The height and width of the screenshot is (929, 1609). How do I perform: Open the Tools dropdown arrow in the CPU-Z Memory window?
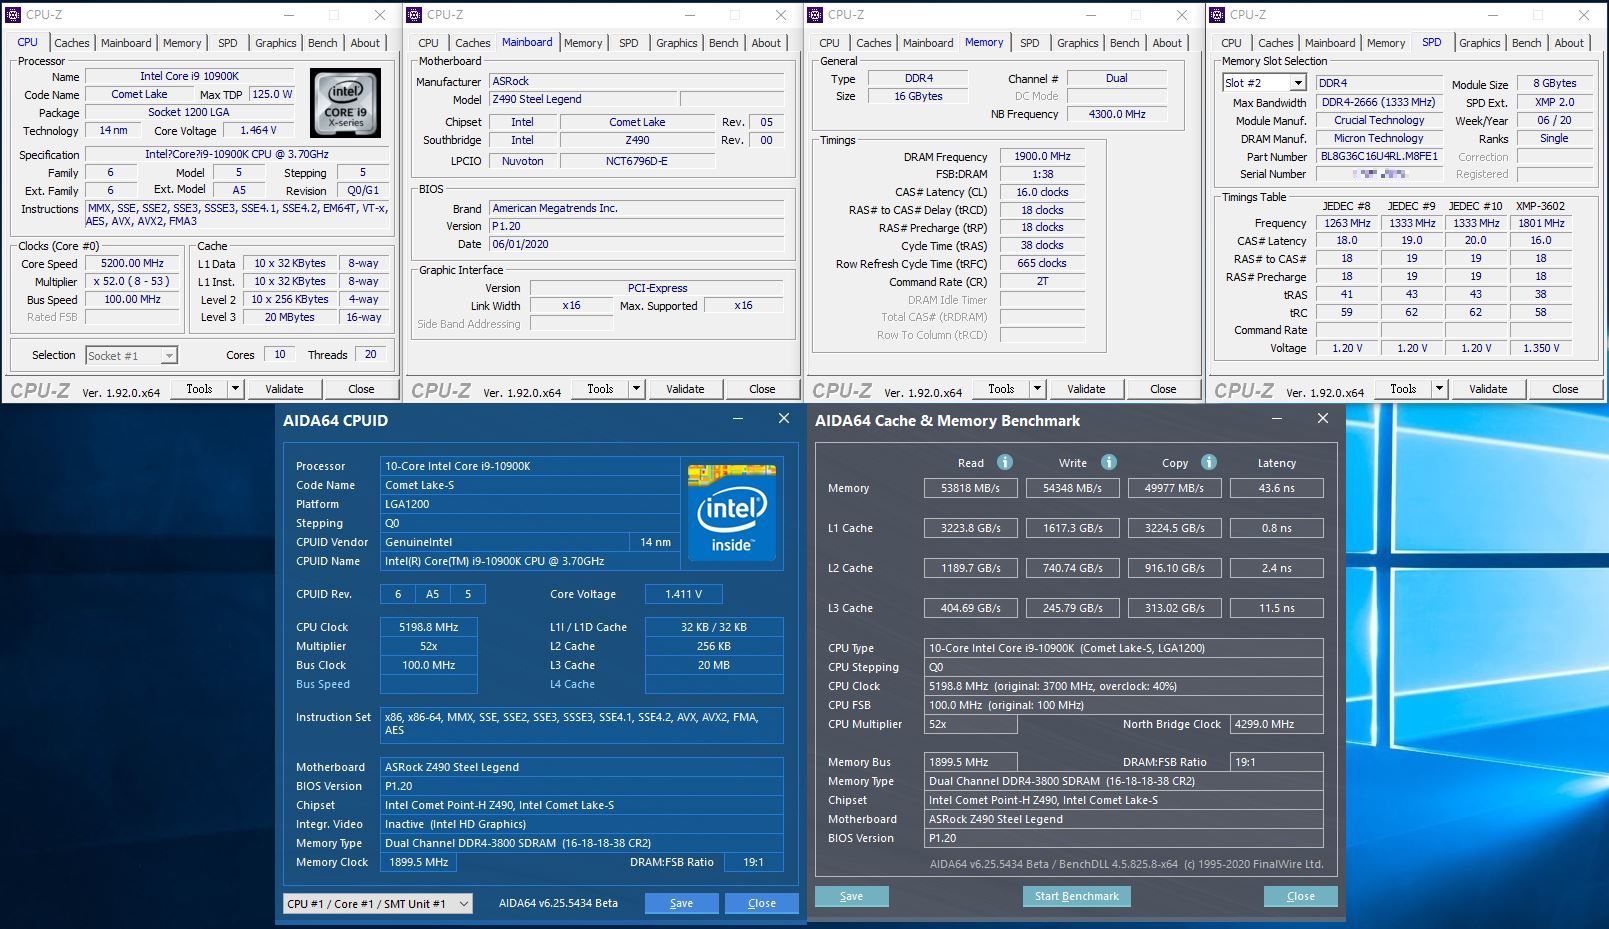point(1038,389)
